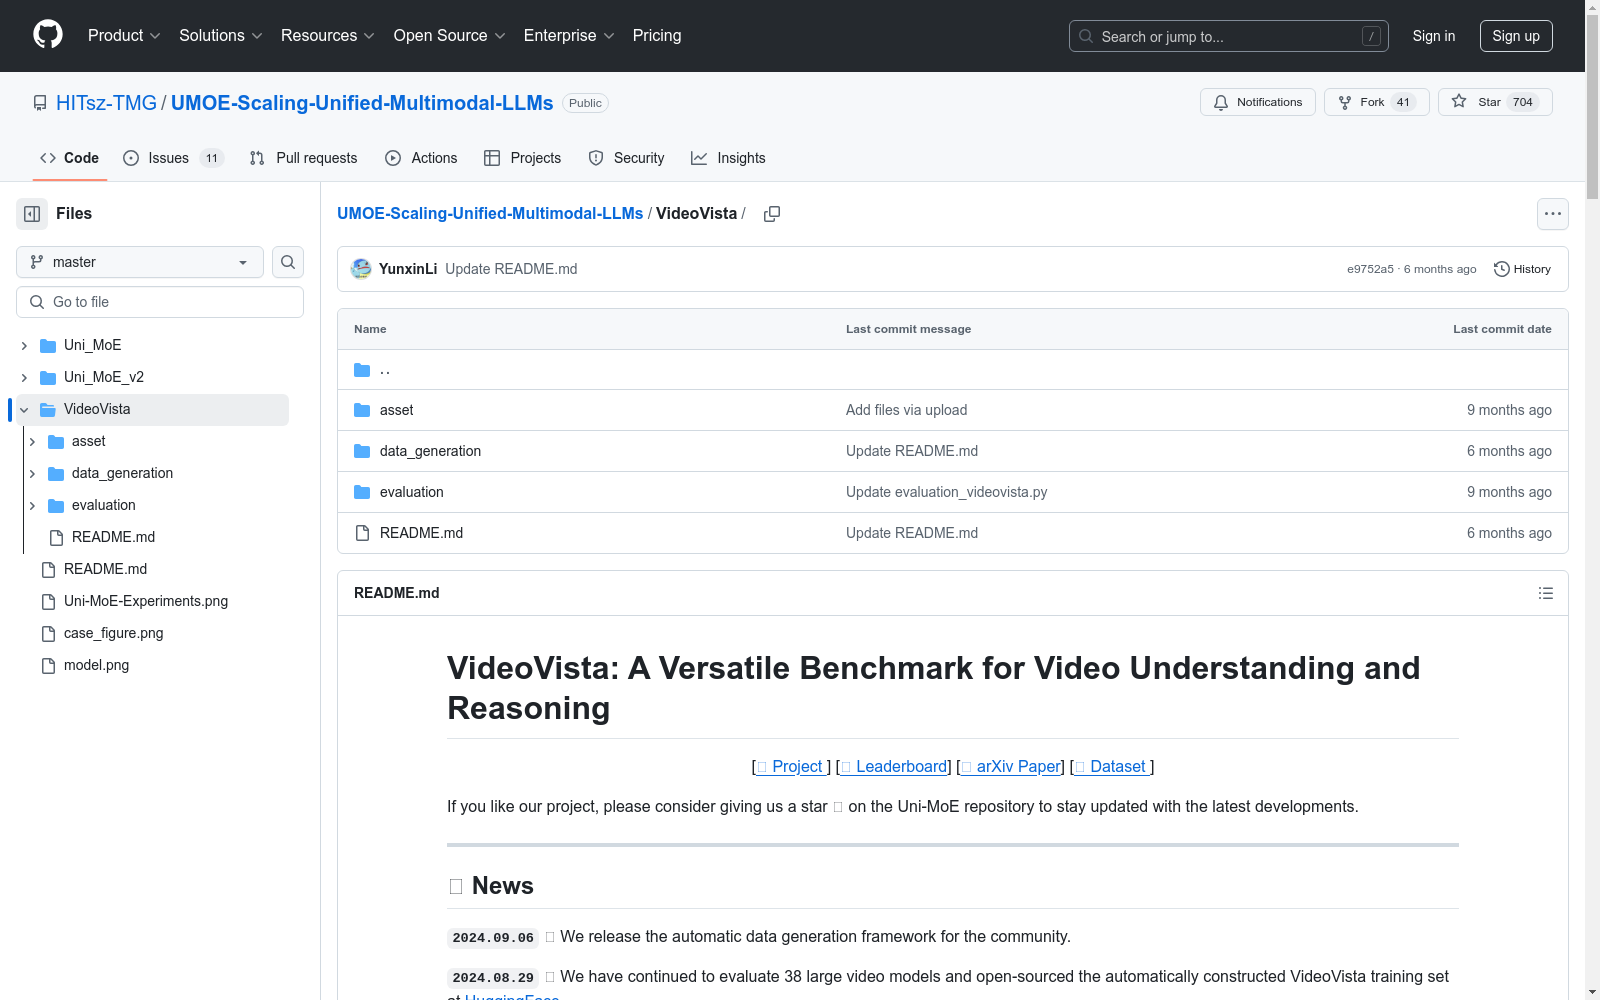Click the search magnifier icon in header
Viewport: 1600px width, 1000px height.
tap(1086, 36)
